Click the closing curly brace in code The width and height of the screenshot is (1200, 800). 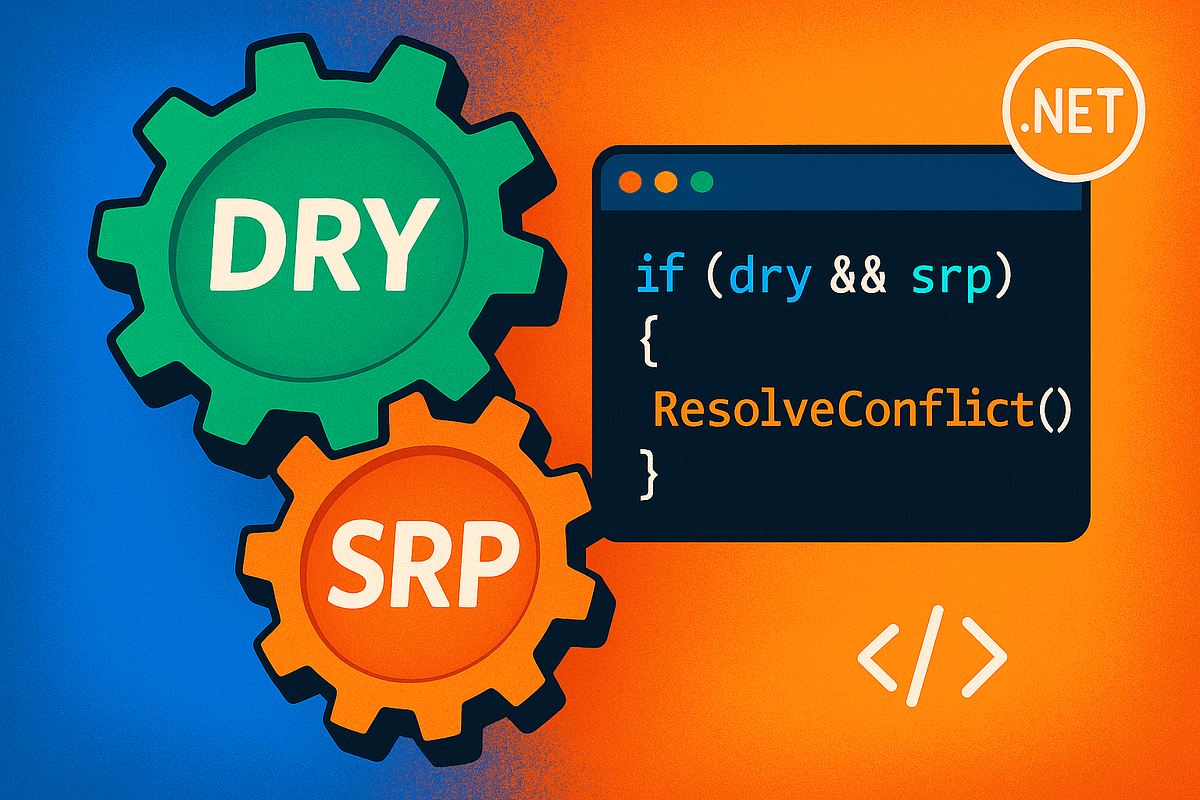[648, 471]
